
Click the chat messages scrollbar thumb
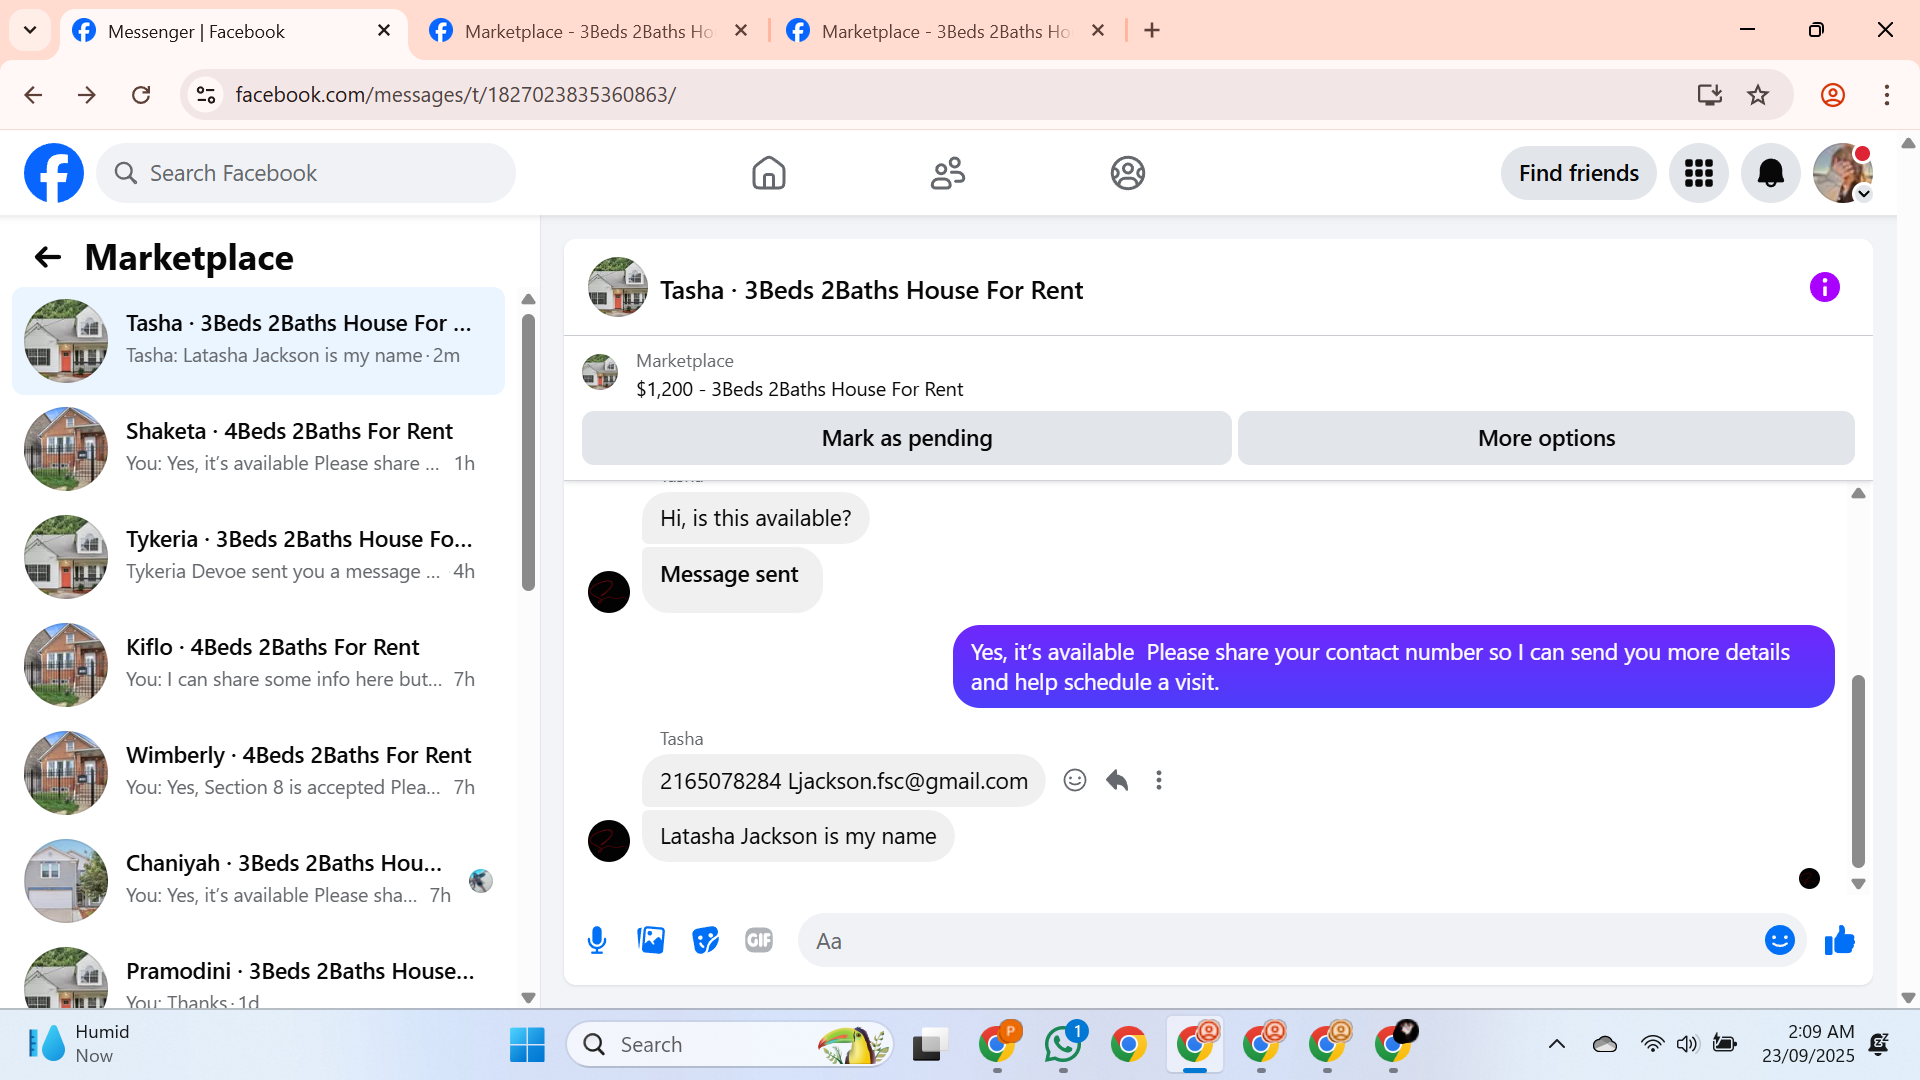coord(1858,771)
